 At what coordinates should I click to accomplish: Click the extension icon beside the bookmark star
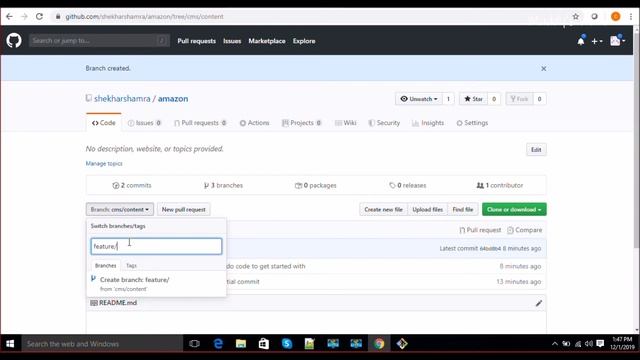point(594,17)
